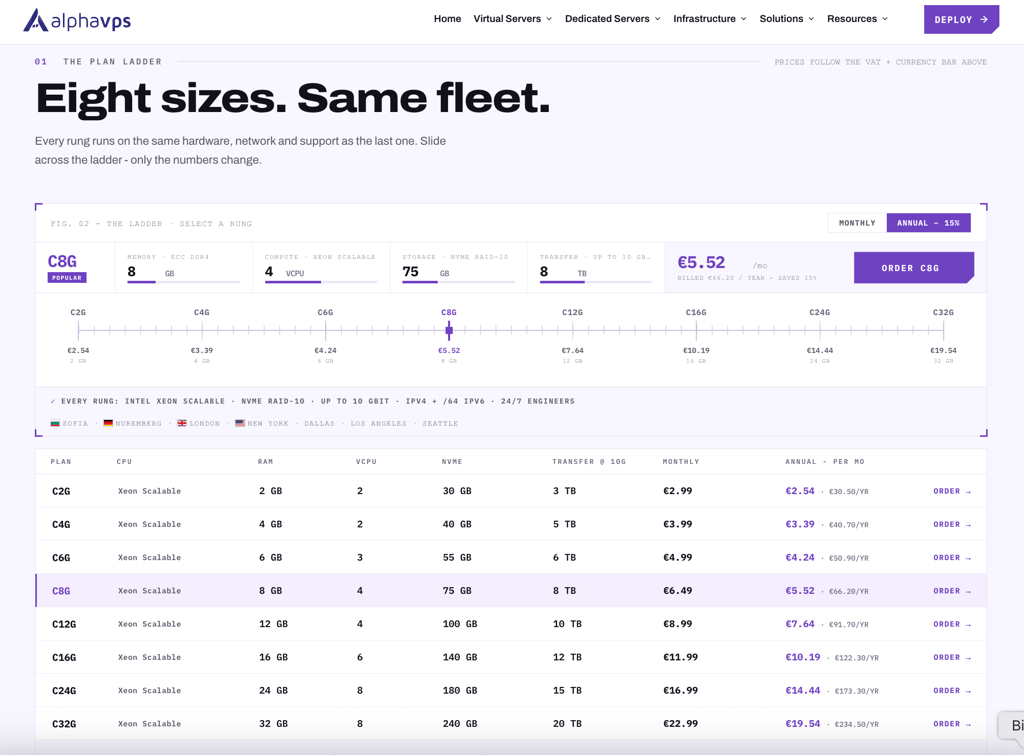The image size is (1024, 755).
Task: Order the C12G plan in table
Action: click(952, 624)
